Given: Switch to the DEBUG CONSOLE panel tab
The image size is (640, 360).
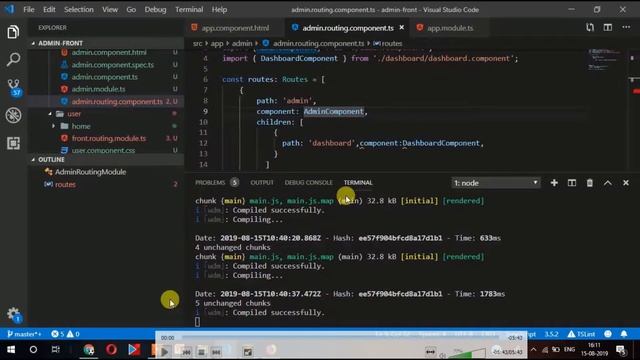Looking at the screenshot, I should tap(309, 182).
